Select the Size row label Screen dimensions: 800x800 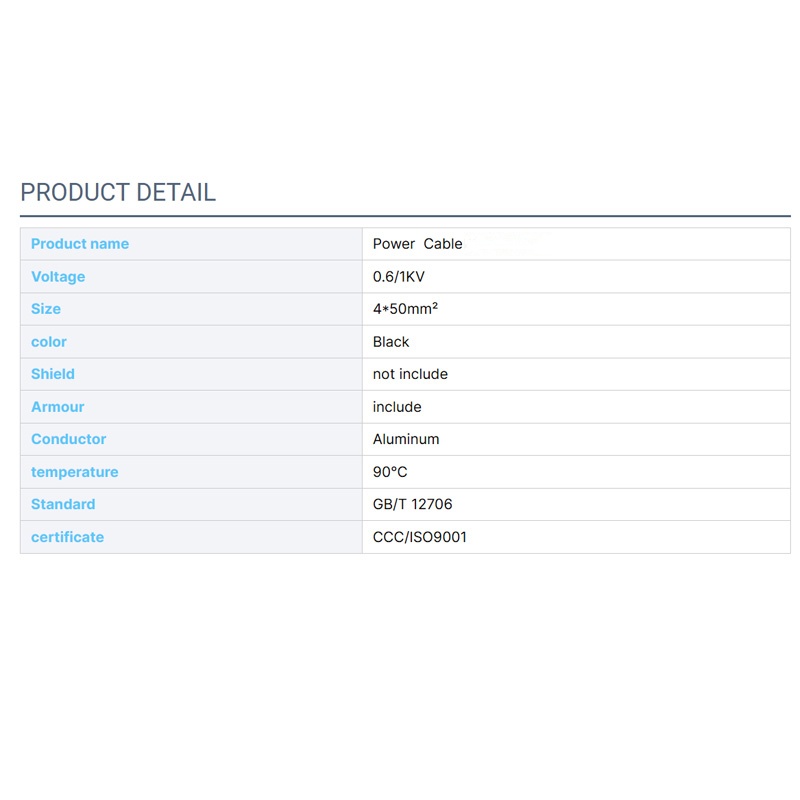(46, 309)
